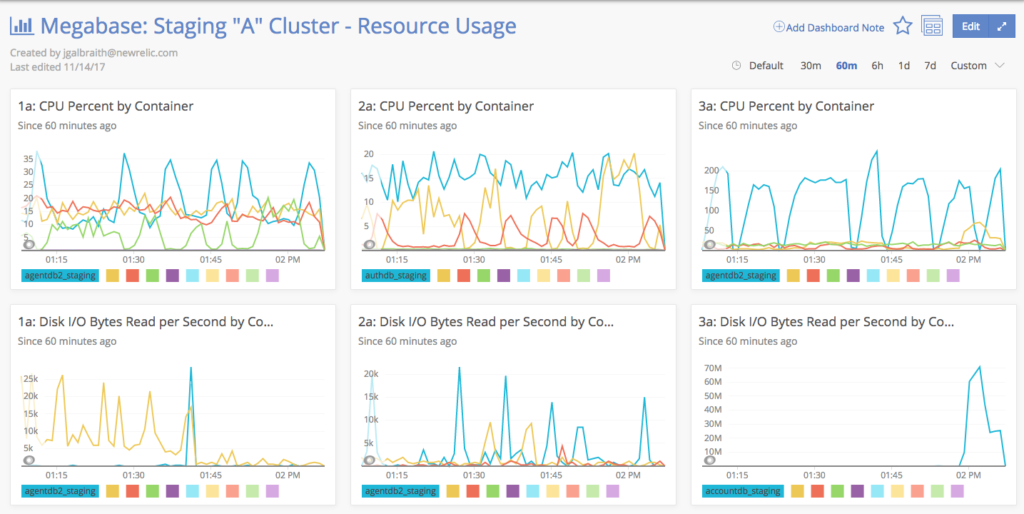Click the Edit button
Screen dimensions: 1024x514
point(971,26)
